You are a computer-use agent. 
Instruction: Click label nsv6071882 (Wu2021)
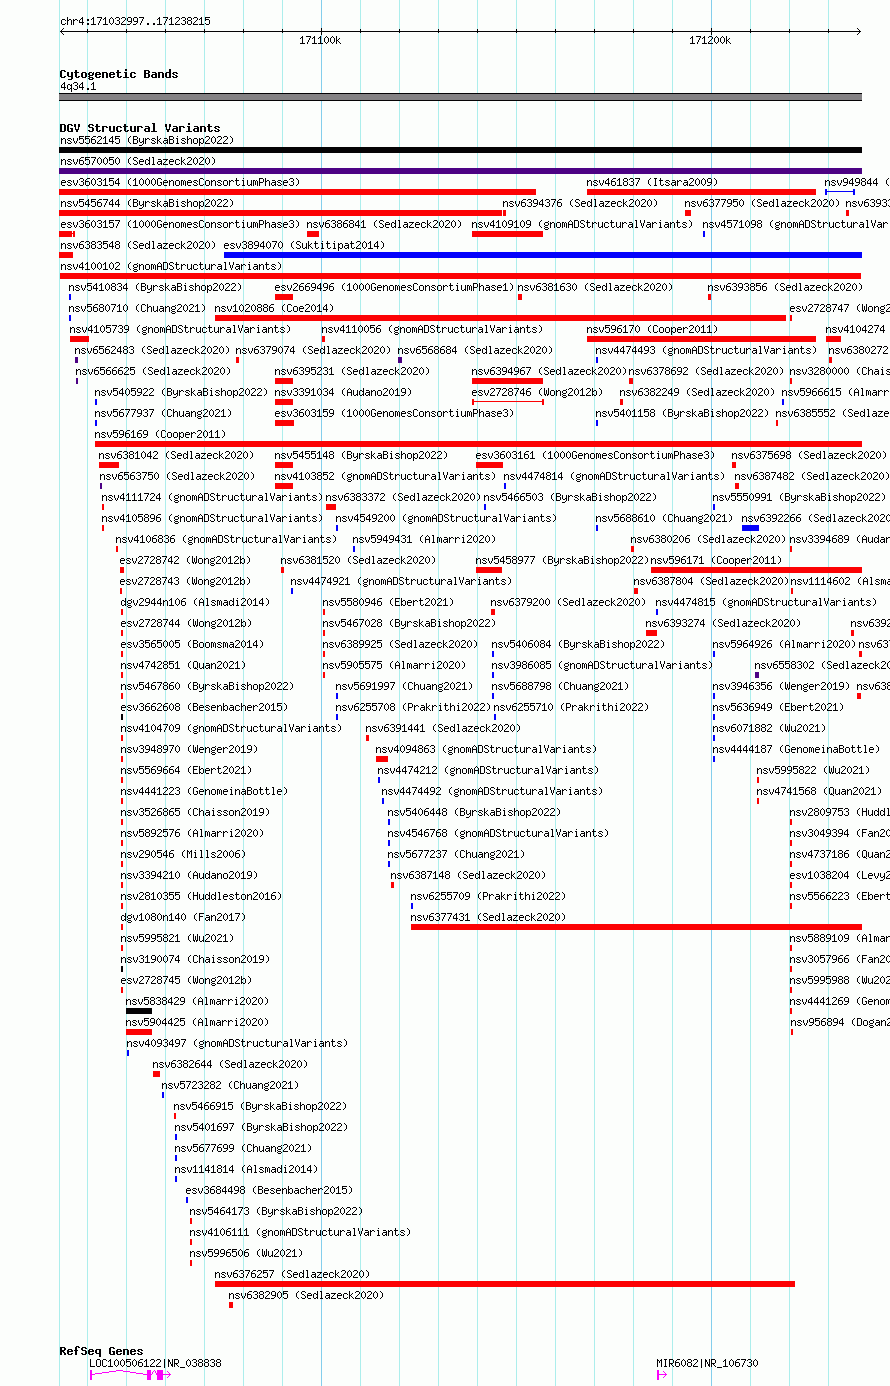point(770,728)
